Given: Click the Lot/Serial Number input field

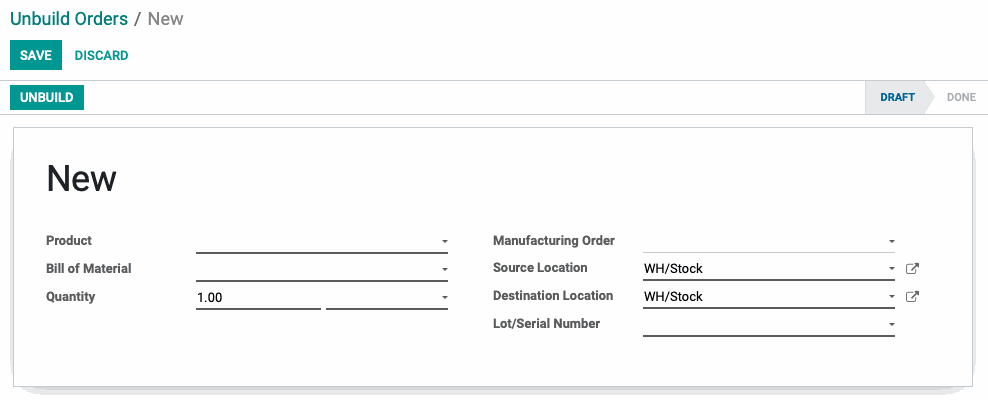Looking at the screenshot, I should [764, 324].
